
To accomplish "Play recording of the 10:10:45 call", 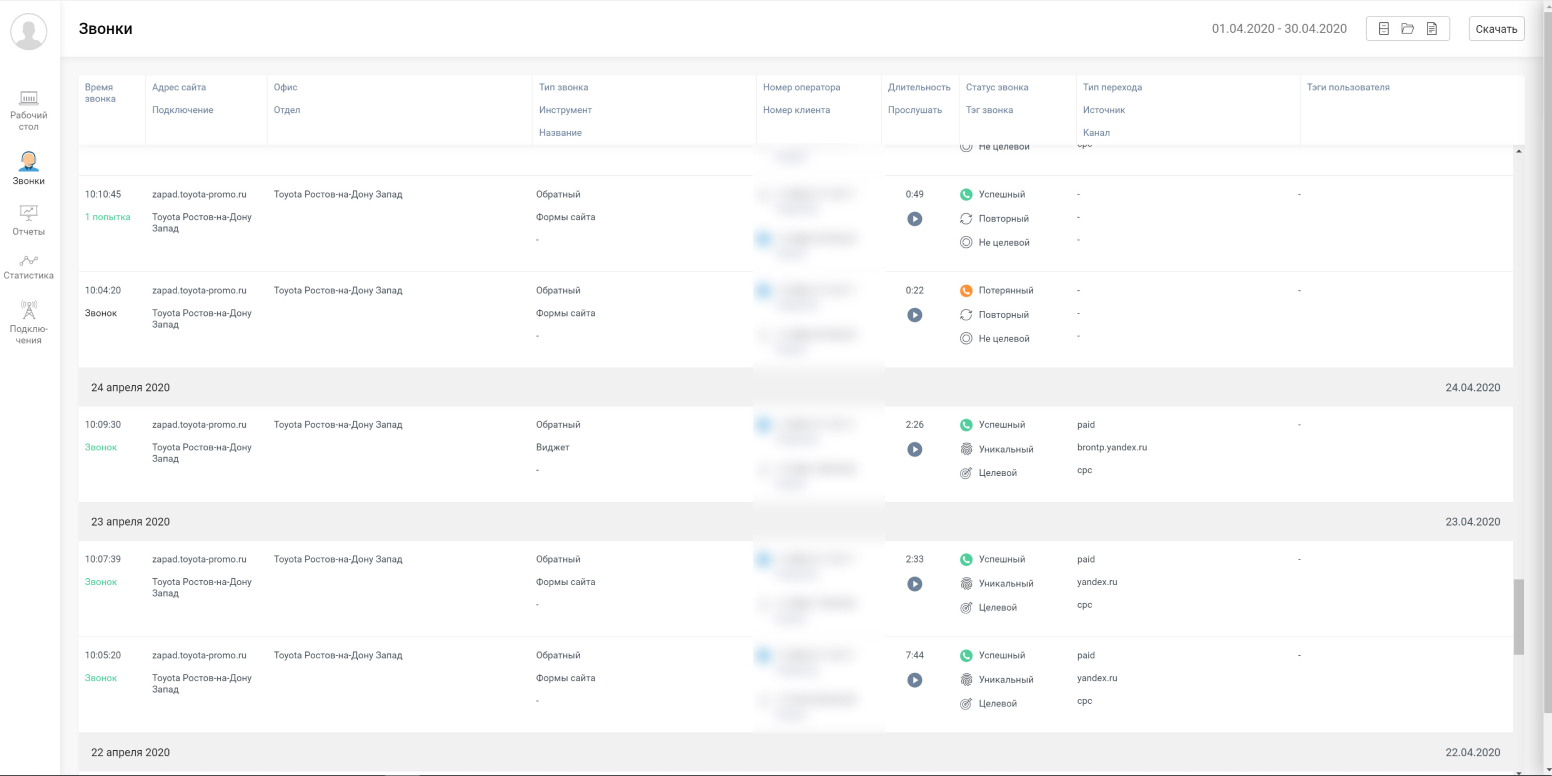I will pos(914,219).
